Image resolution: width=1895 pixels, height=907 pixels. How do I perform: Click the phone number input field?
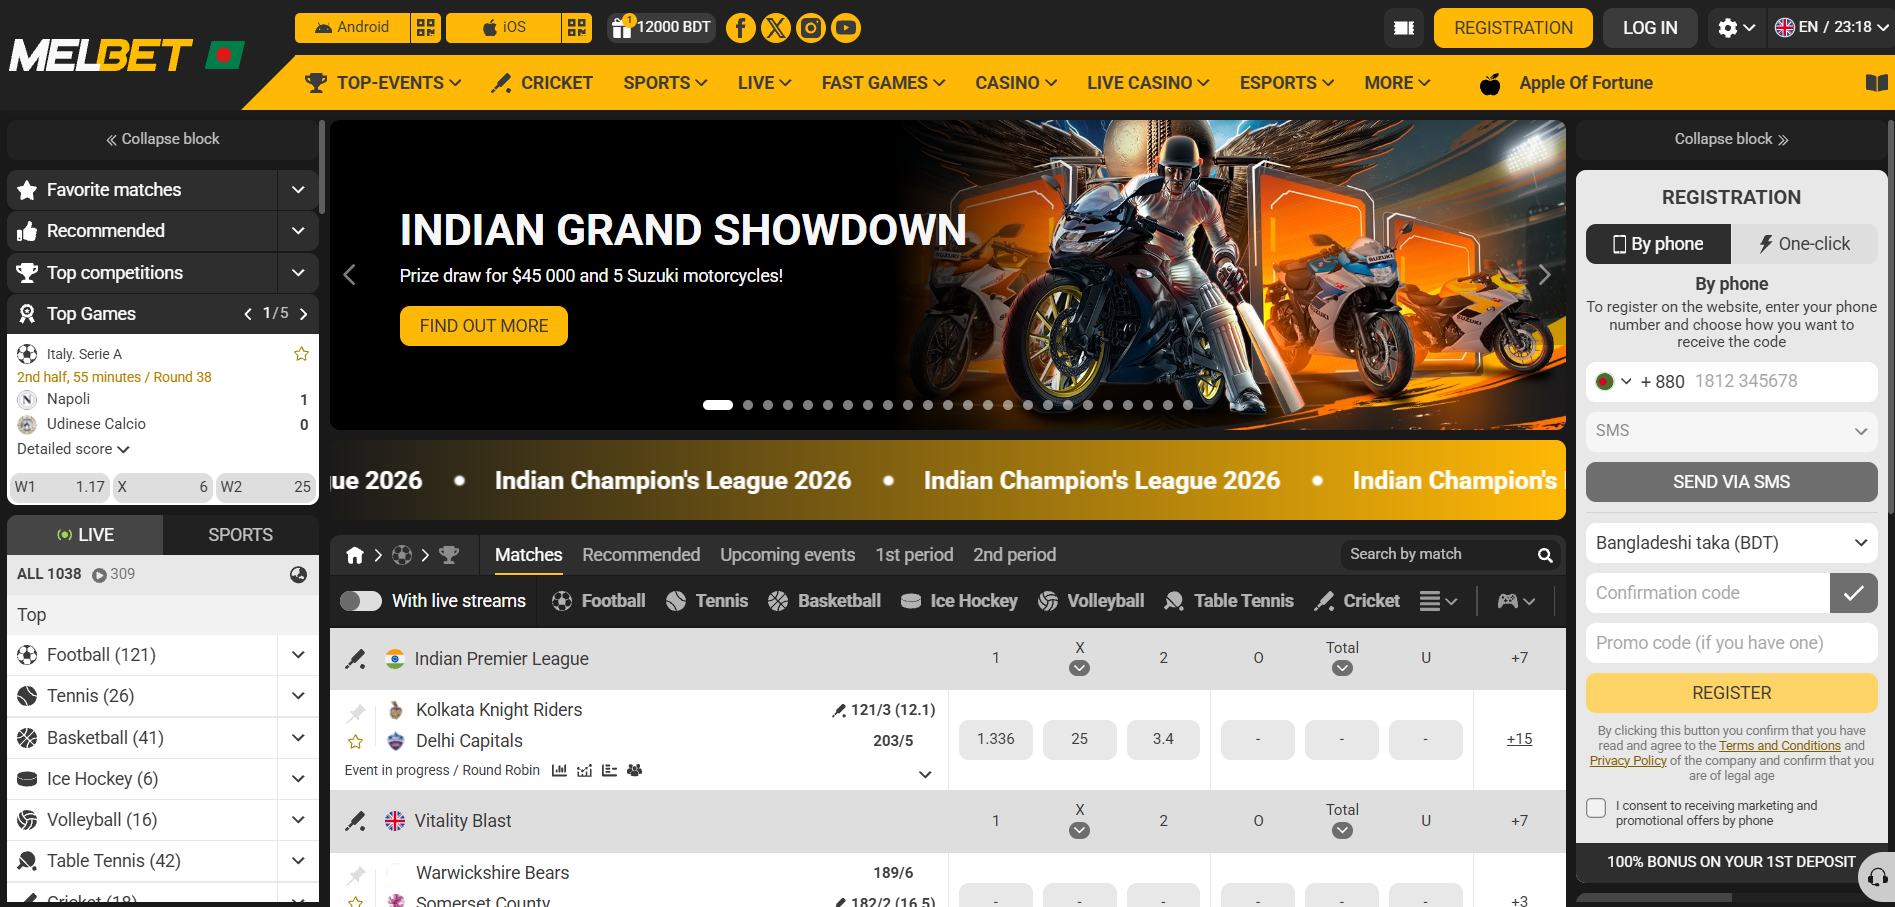(x=1780, y=381)
